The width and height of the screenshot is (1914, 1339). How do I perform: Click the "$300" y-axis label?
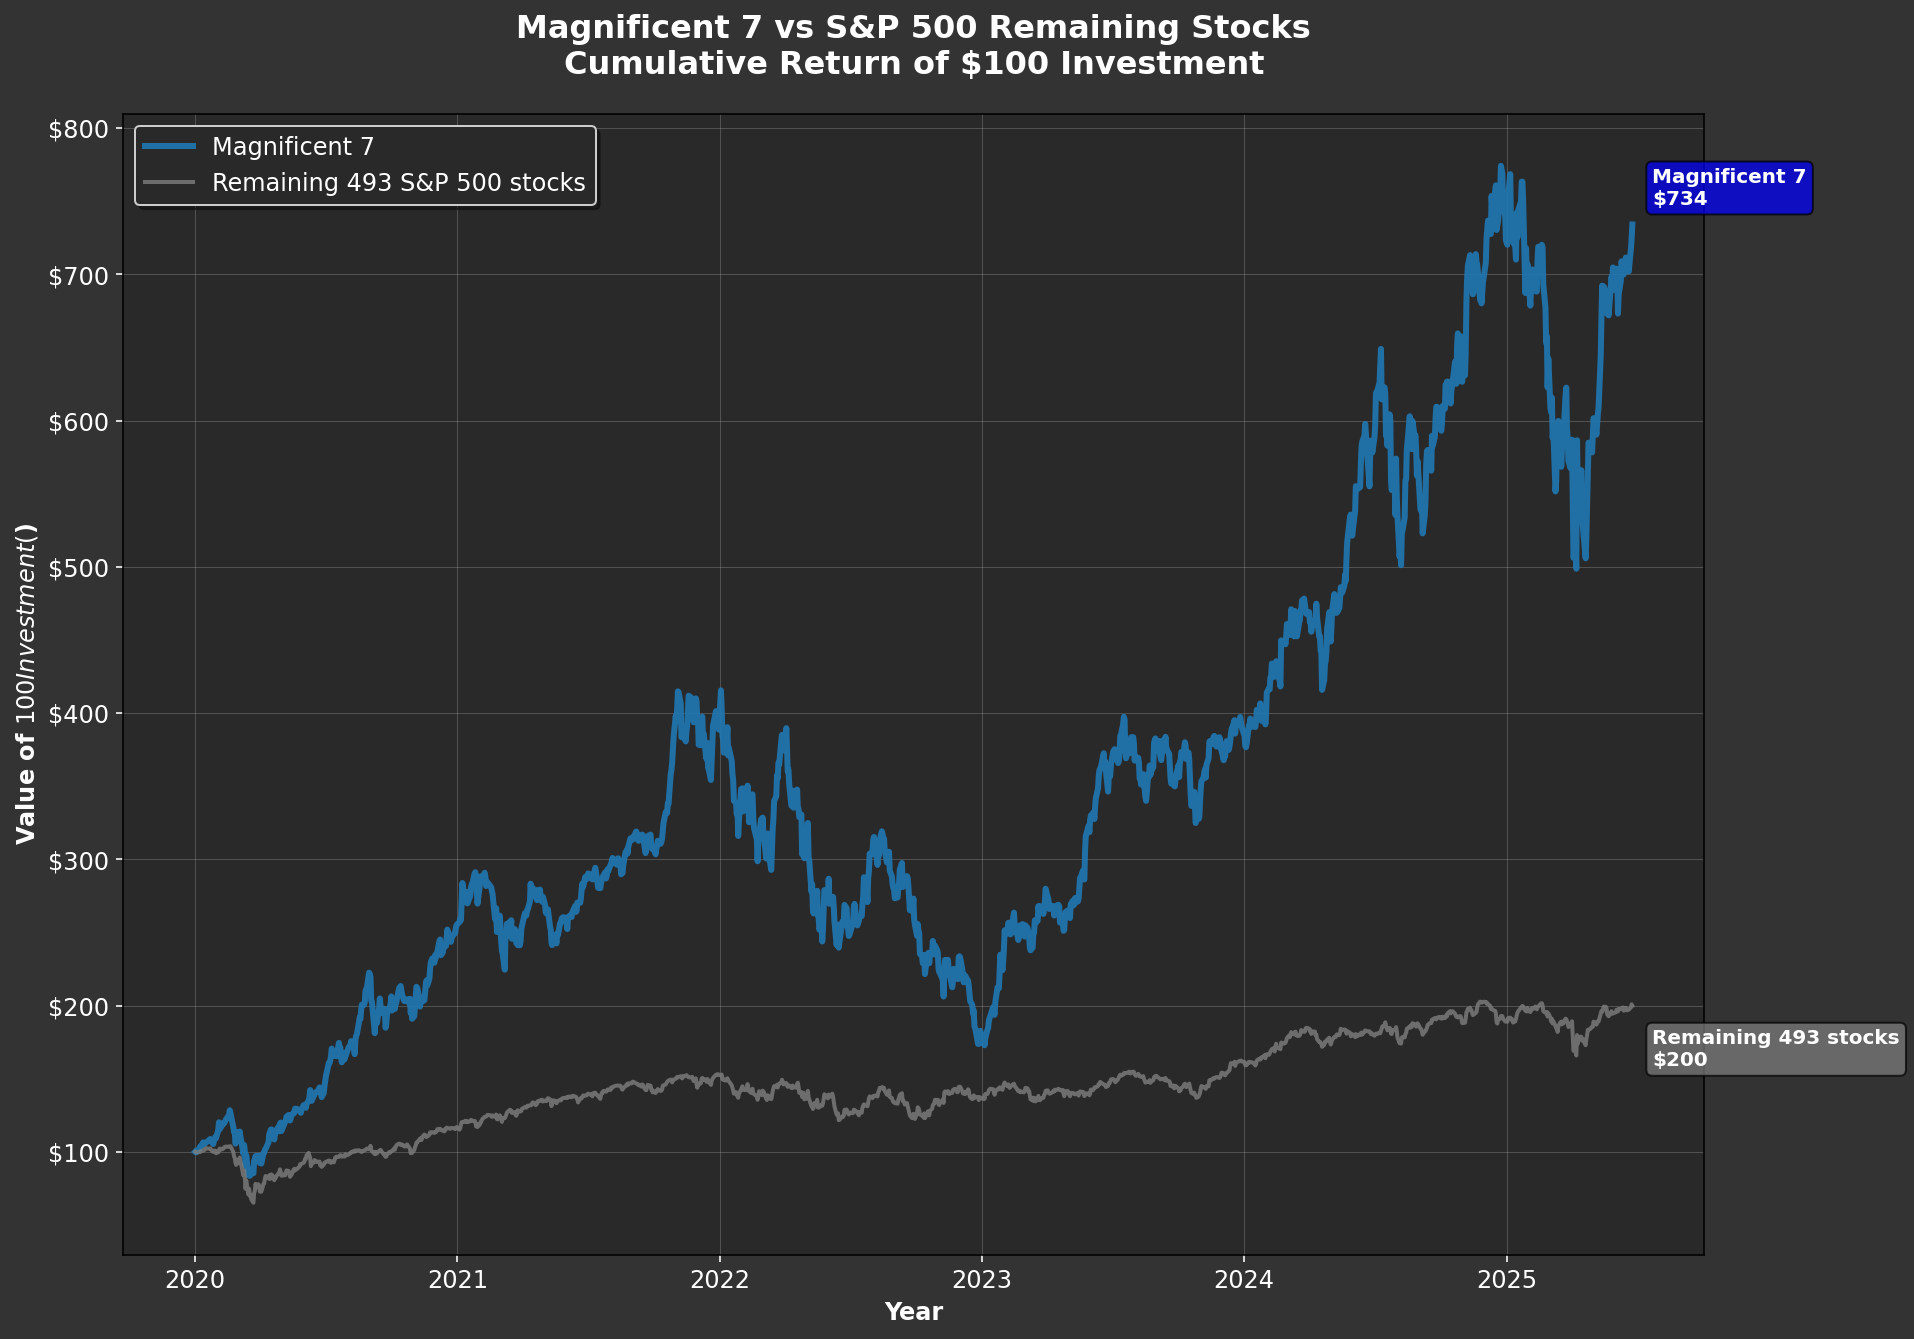pyautogui.click(x=79, y=860)
